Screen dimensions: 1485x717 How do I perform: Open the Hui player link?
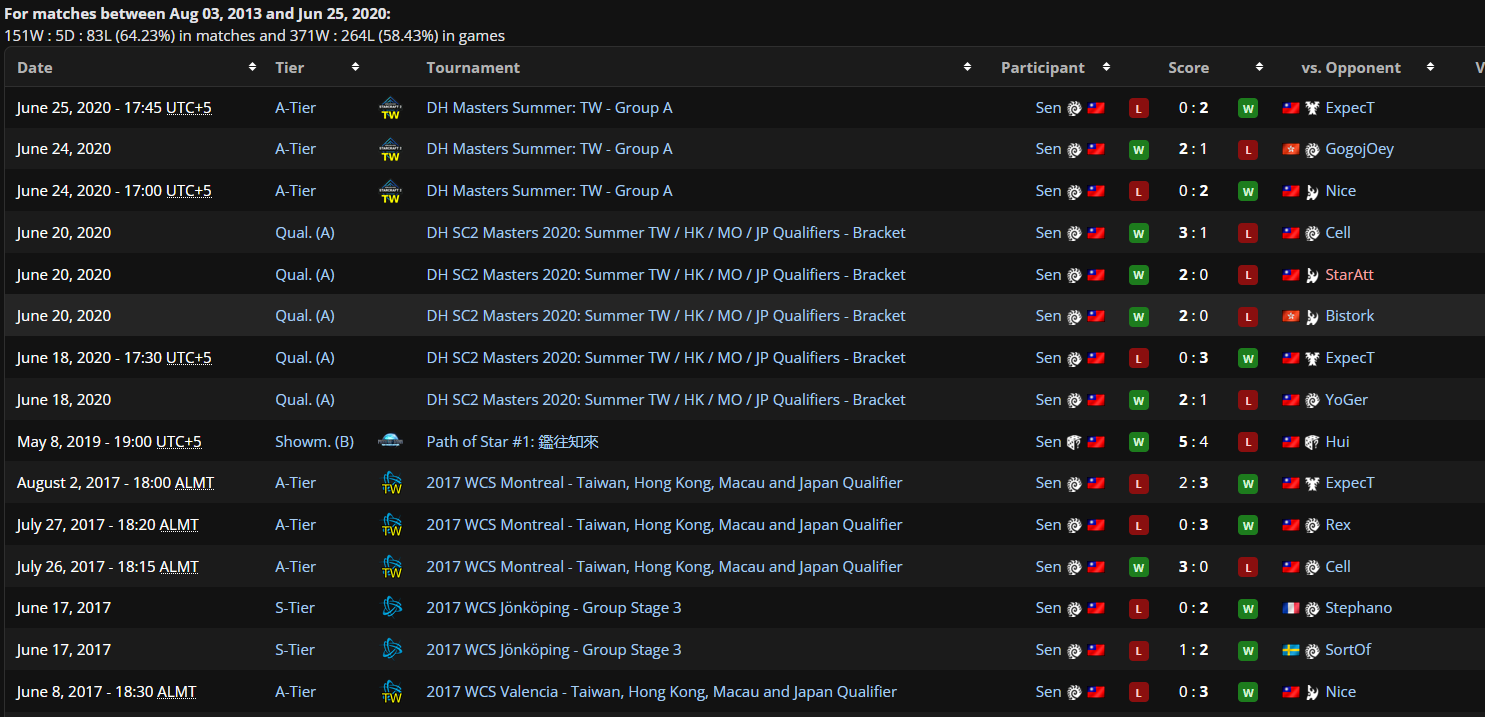[x=1337, y=442]
